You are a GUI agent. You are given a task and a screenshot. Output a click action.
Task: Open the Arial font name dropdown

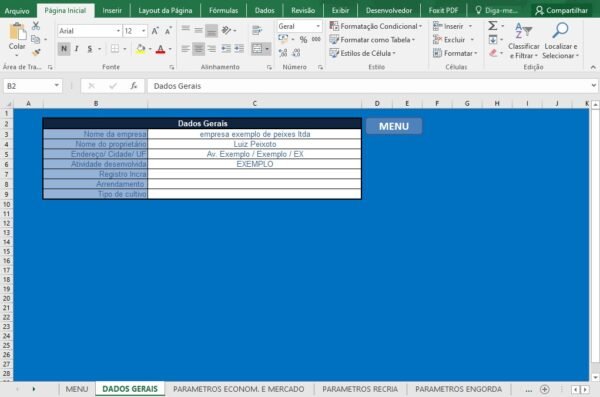118,31
